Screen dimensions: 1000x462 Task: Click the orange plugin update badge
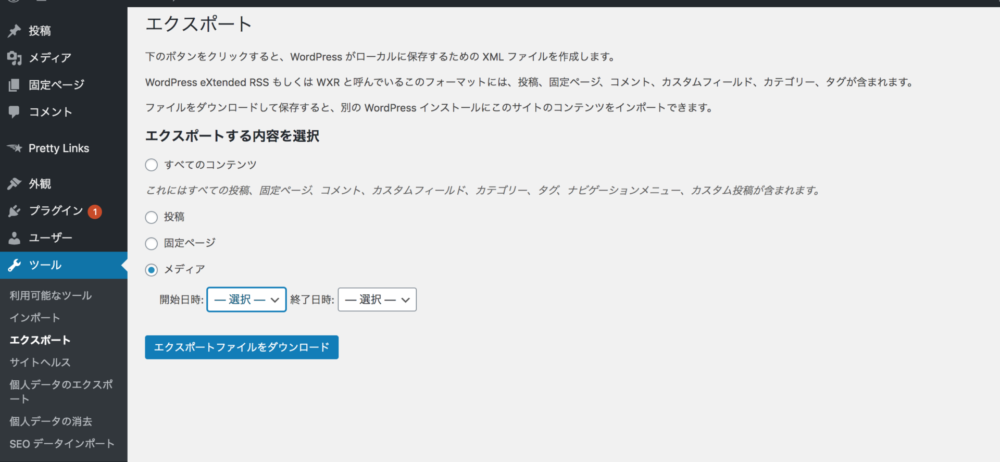94,211
